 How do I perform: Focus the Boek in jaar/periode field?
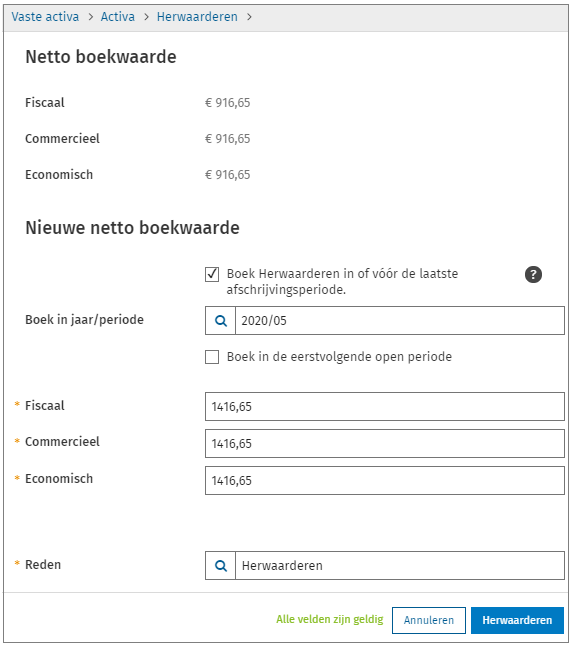[x=399, y=321]
